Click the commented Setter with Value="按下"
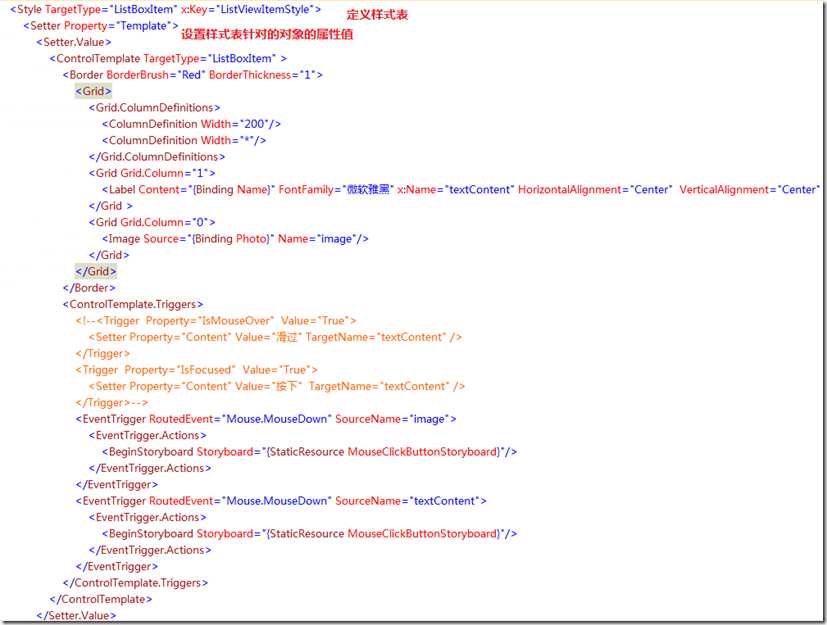 point(277,386)
